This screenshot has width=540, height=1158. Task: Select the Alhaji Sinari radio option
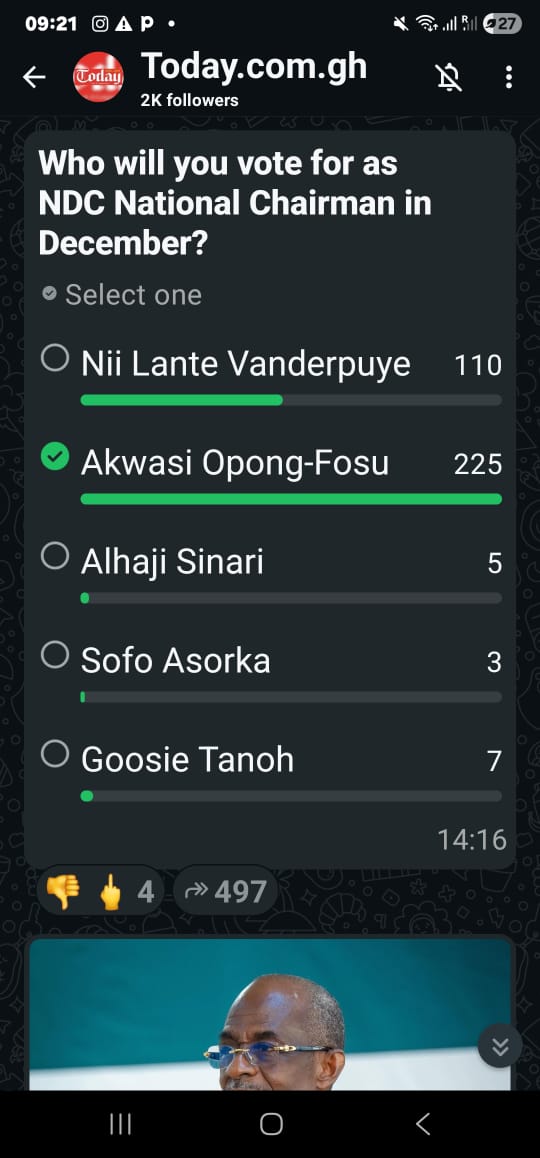coord(55,556)
